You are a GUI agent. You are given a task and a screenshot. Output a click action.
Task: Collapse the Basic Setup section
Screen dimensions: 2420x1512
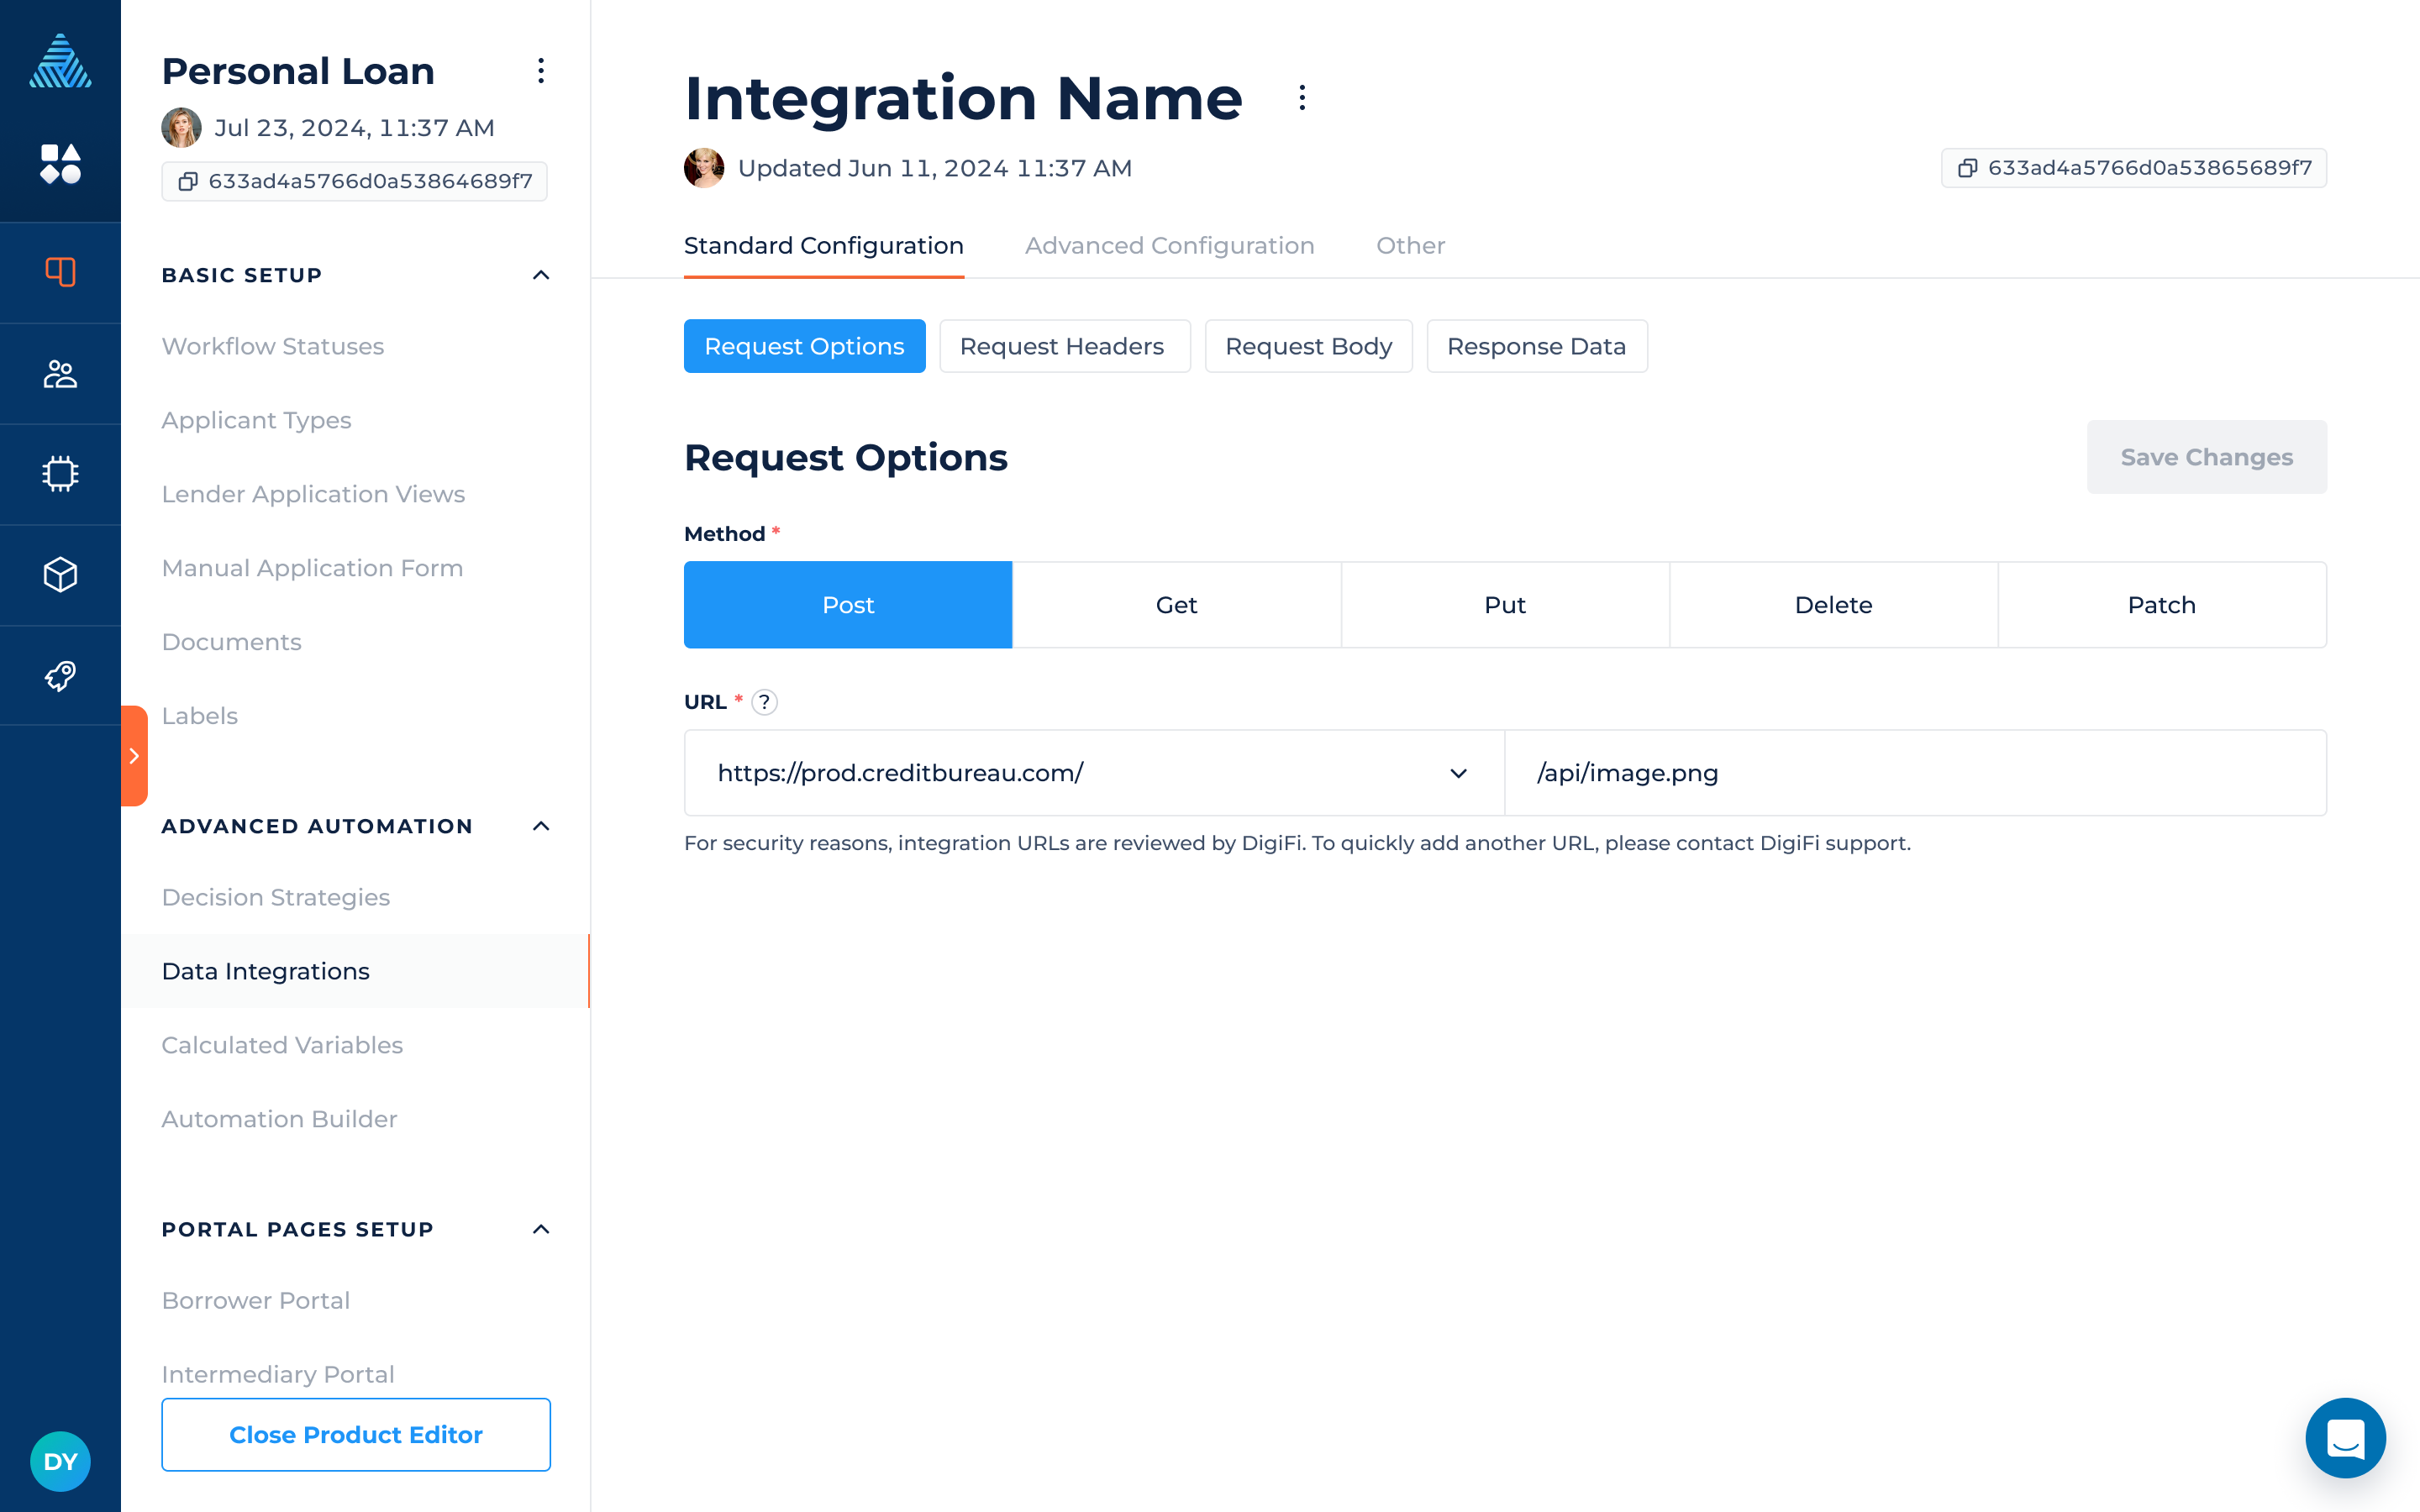(540, 275)
